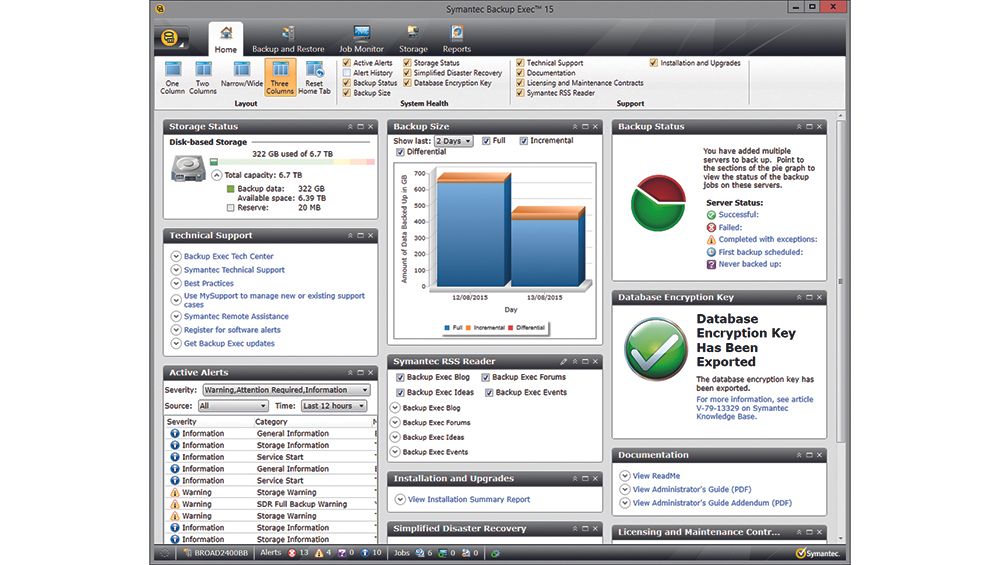The width and height of the screenshot is (1000, 565).
Task: Click the Jobs icon in status bar
Action: click(x=420, y=553)
